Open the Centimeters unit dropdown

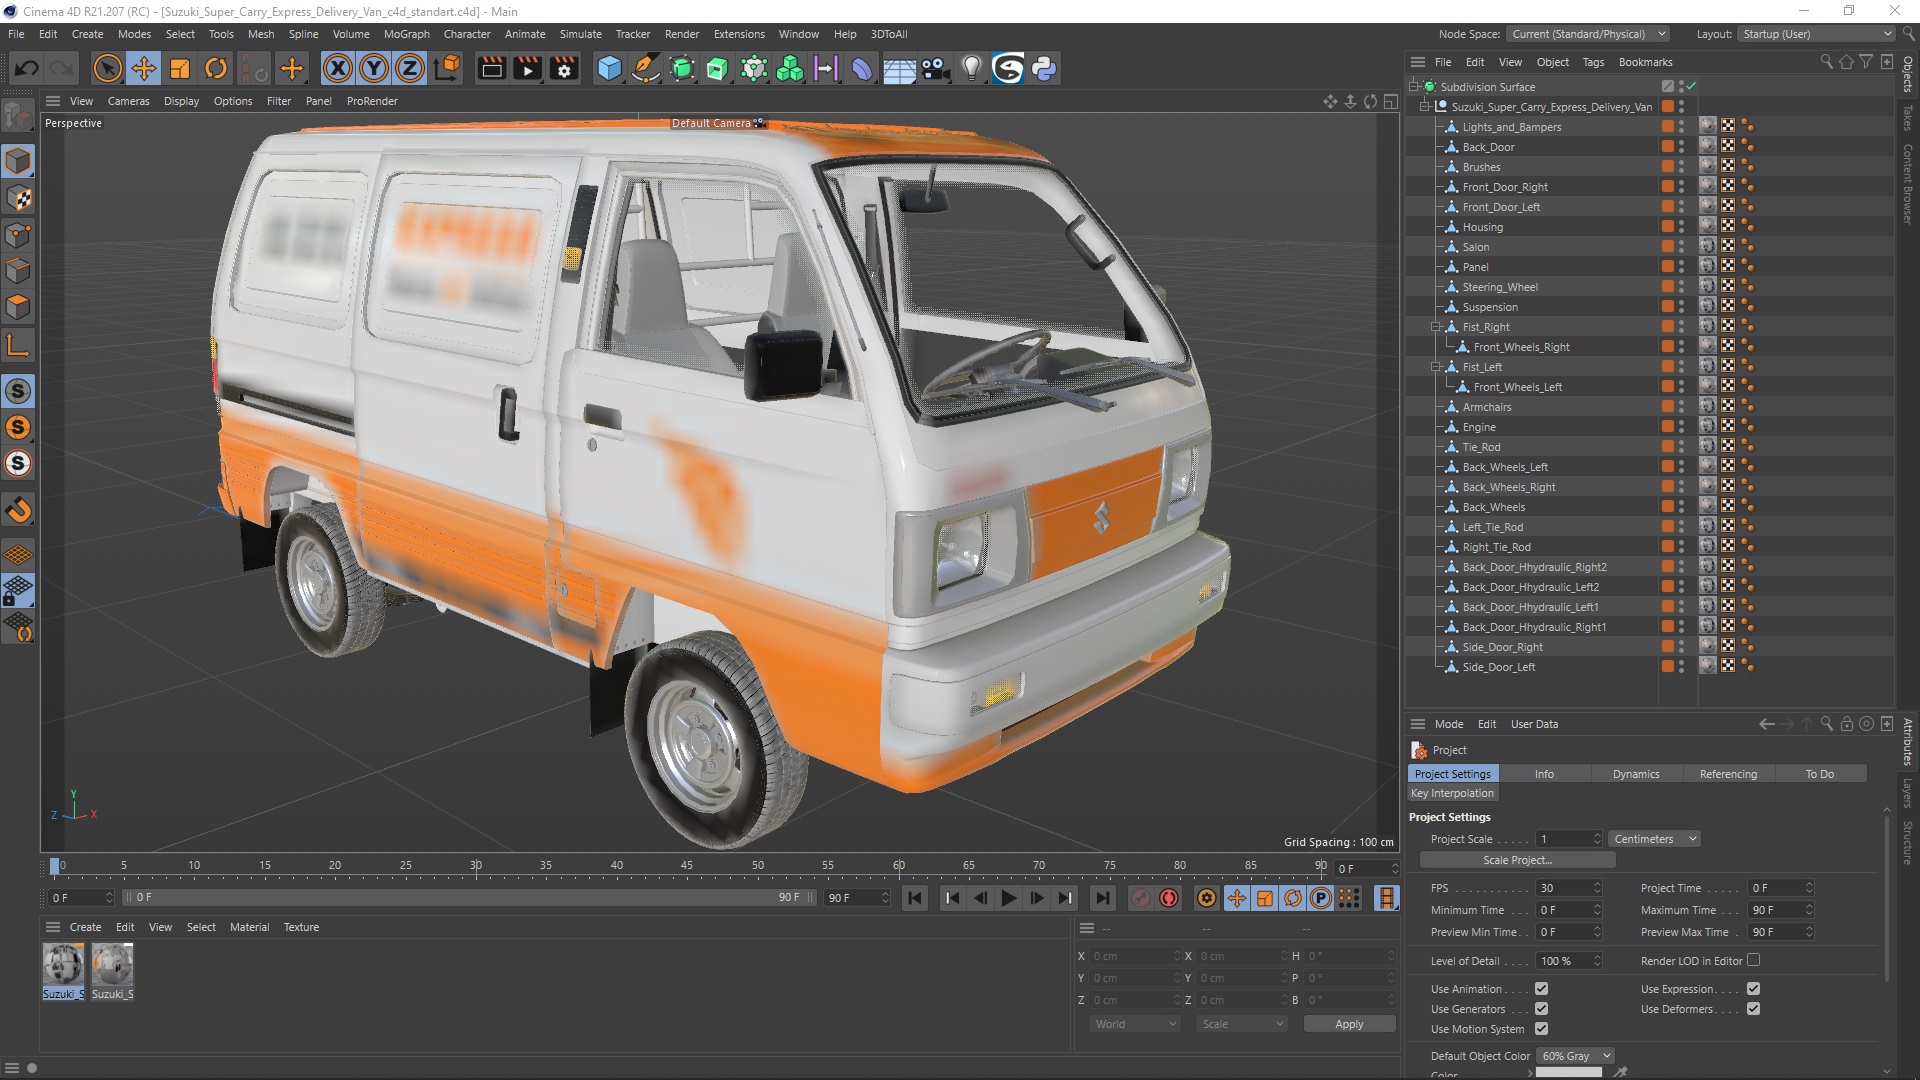1655,839
